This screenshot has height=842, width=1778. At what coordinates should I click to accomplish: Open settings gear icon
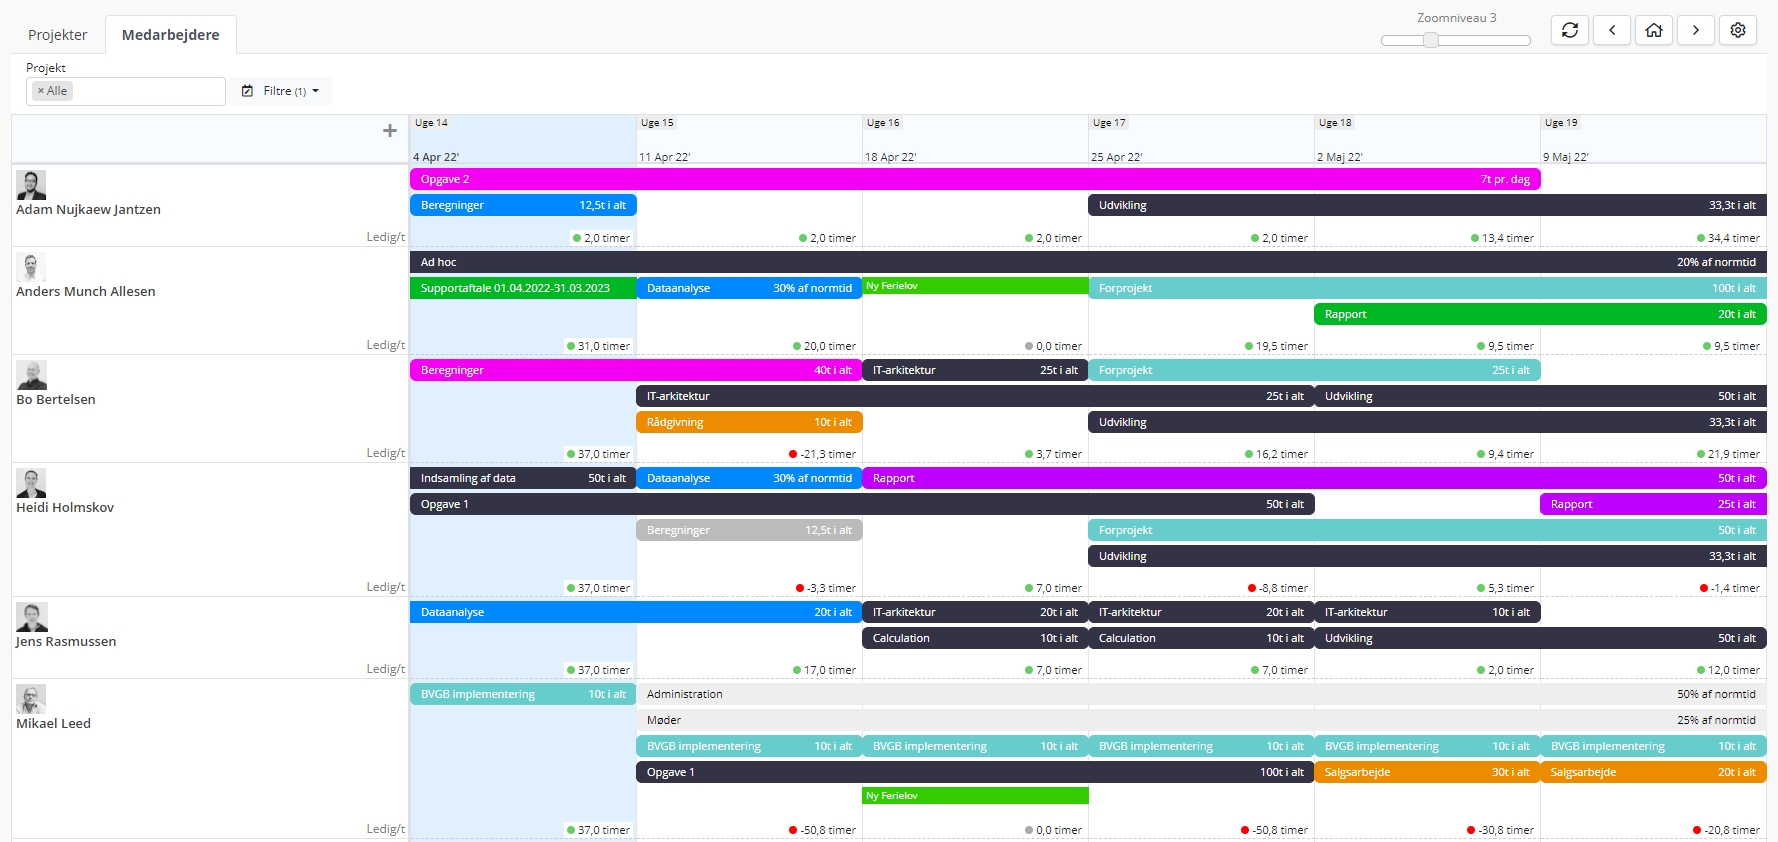click(1738, 30)
